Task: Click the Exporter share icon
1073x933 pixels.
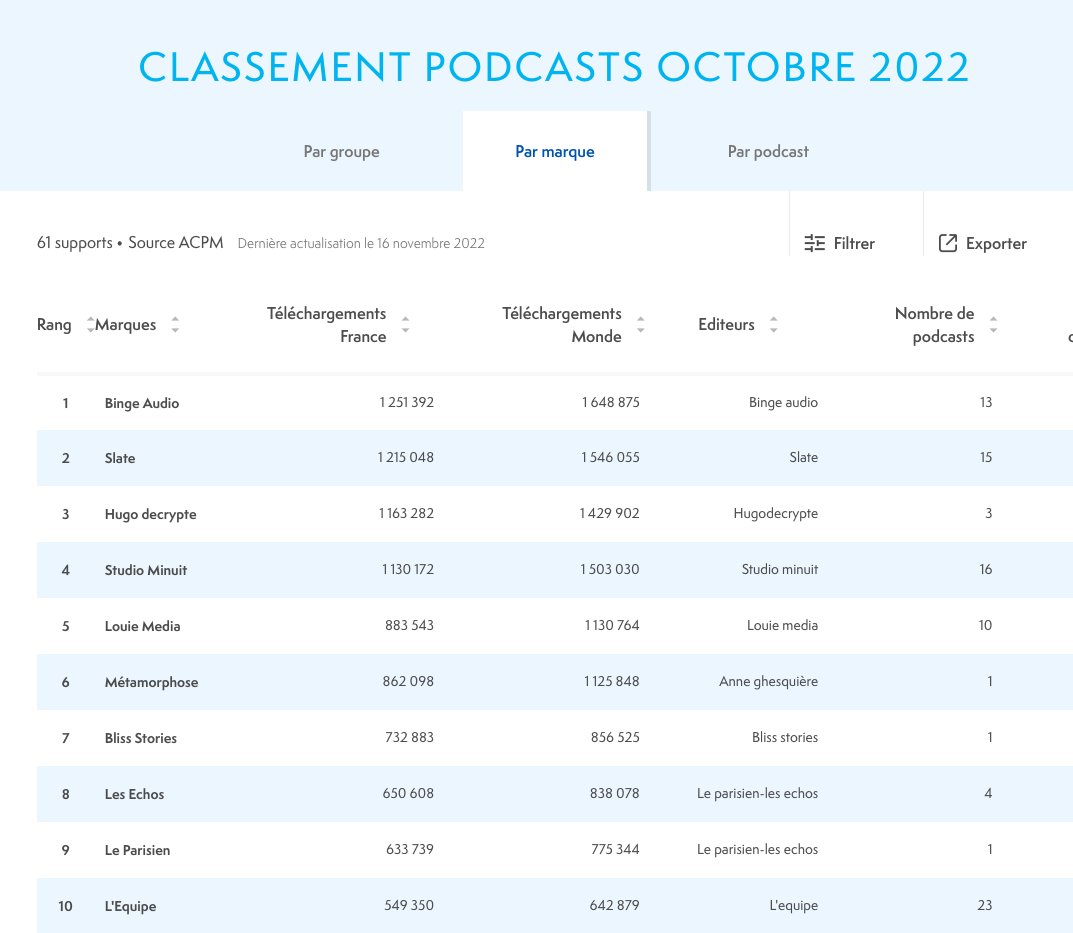Action: (x=948, y=243)
